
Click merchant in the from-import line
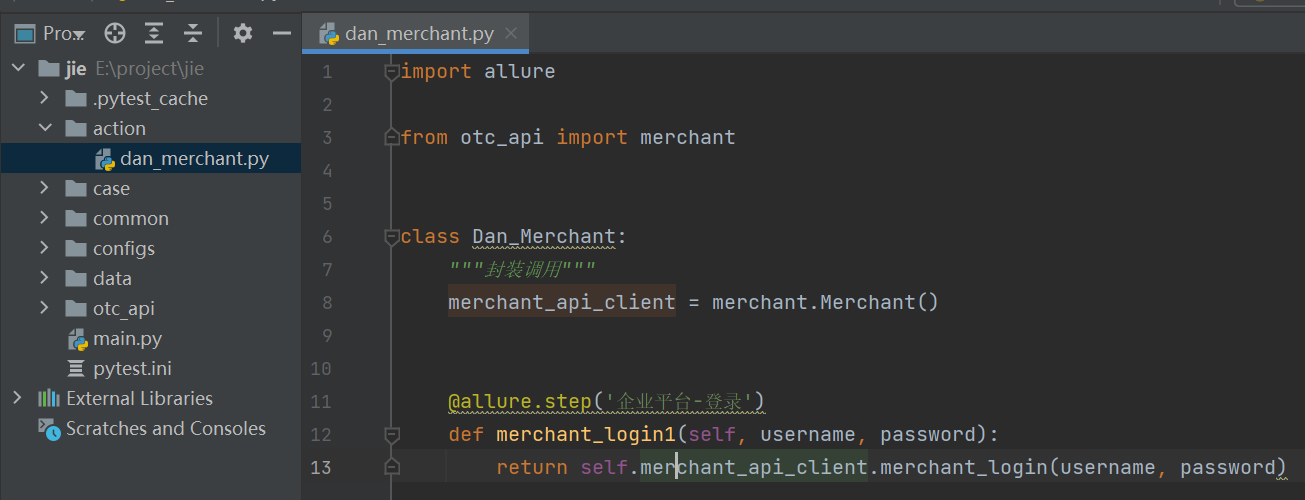pyautogui.click(x=687, y=137)
